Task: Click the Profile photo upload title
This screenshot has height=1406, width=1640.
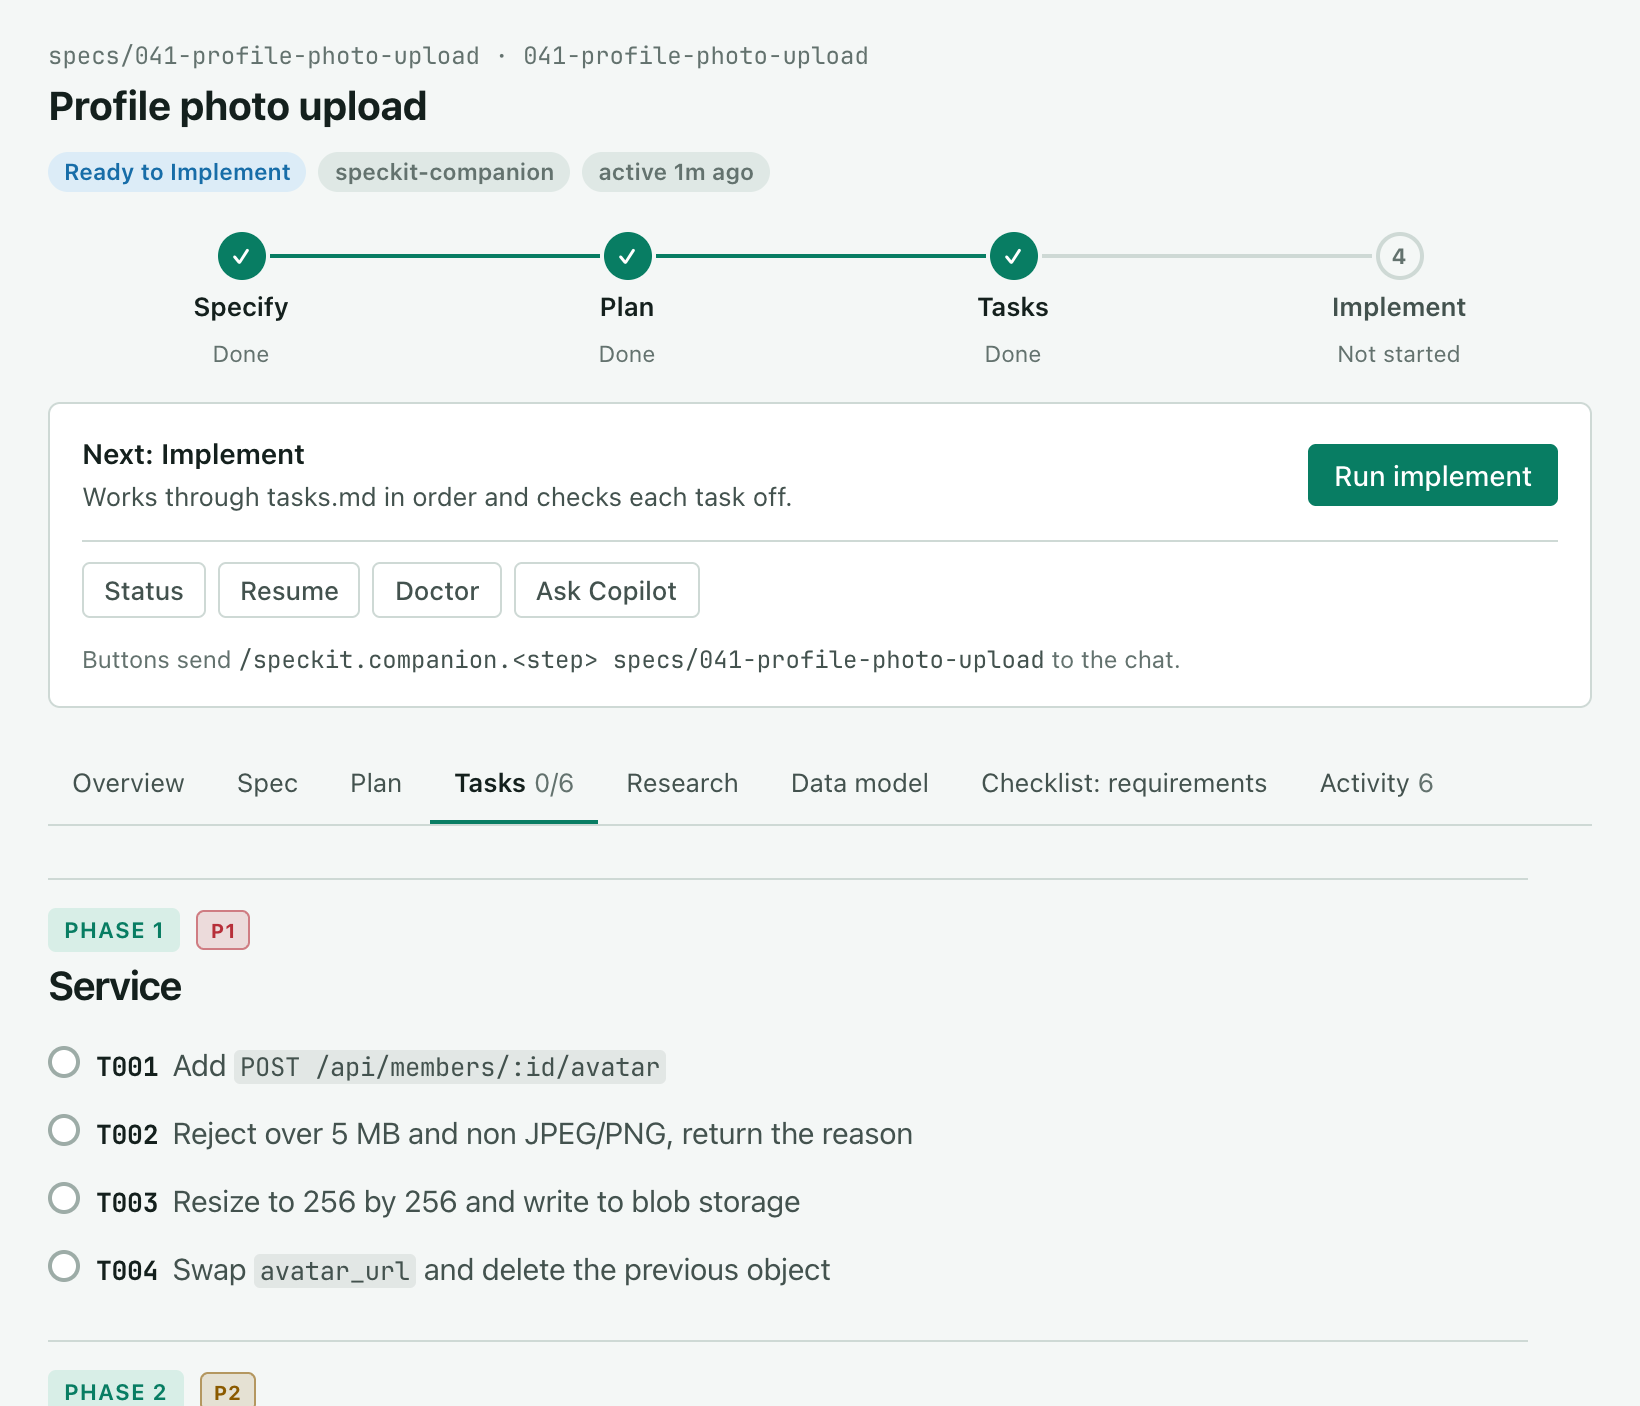Action: (x=238, y=106)
